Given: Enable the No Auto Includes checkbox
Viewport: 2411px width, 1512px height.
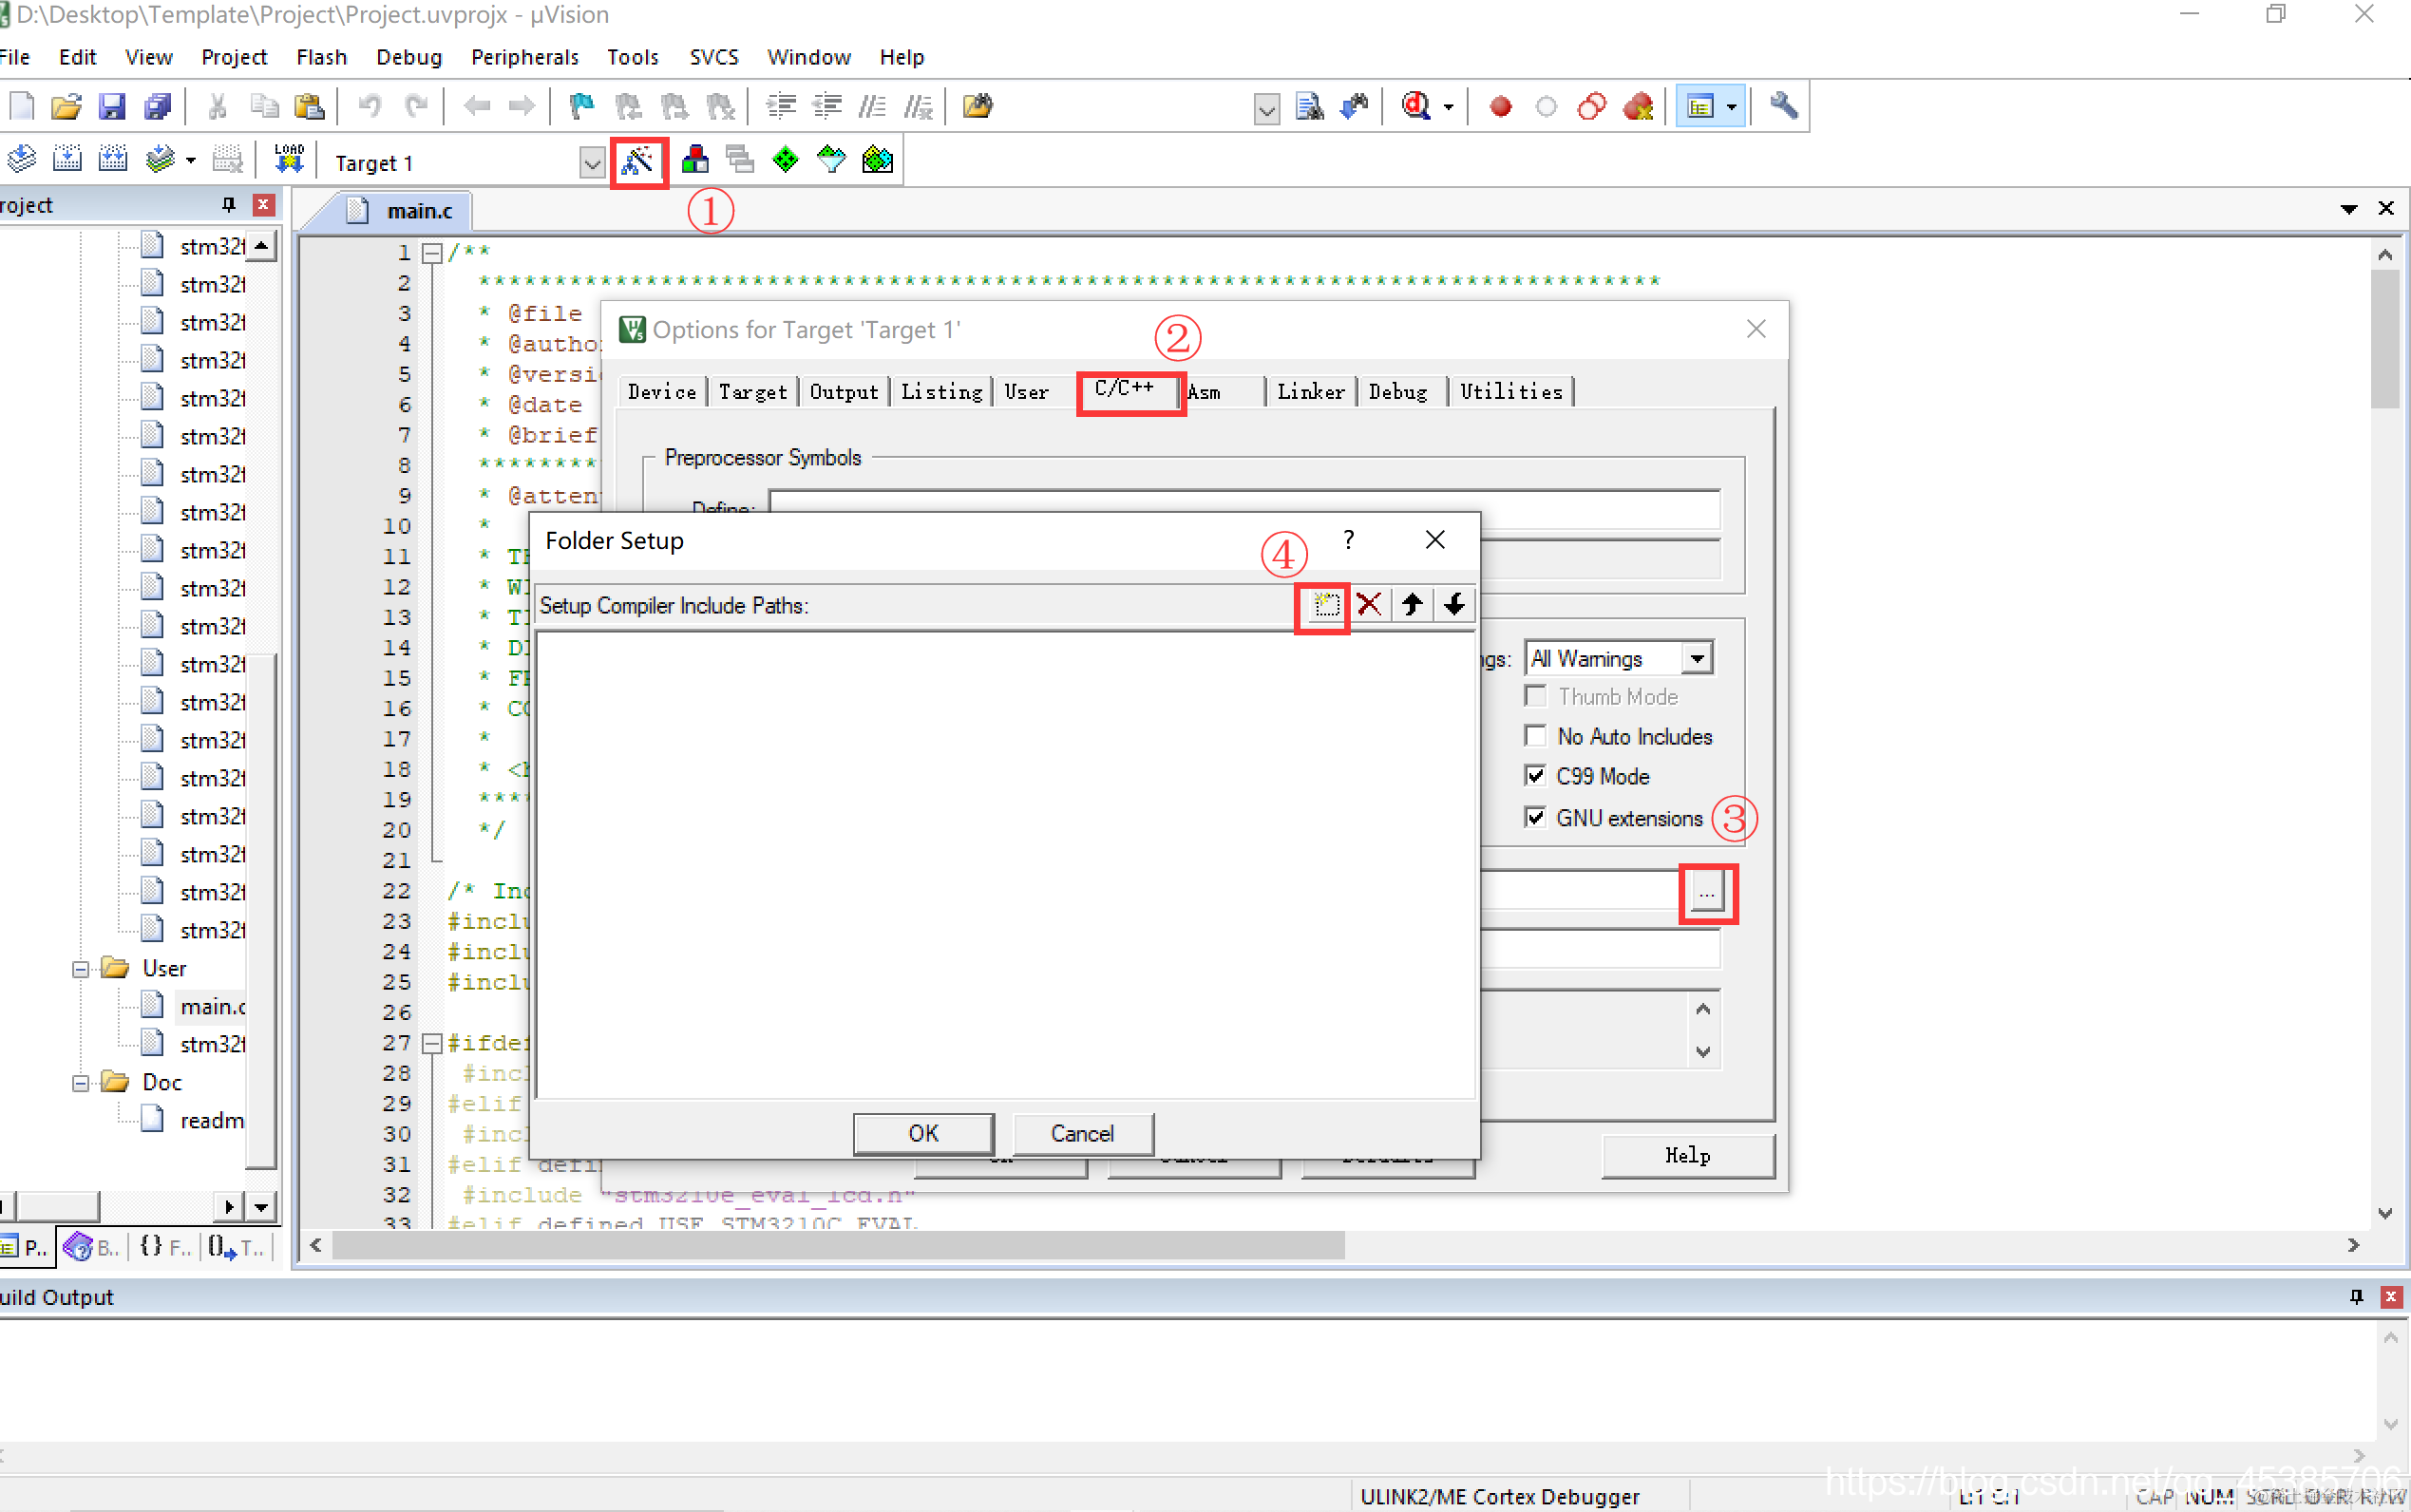Looking at the screenshot, I should click(1535, 736).
